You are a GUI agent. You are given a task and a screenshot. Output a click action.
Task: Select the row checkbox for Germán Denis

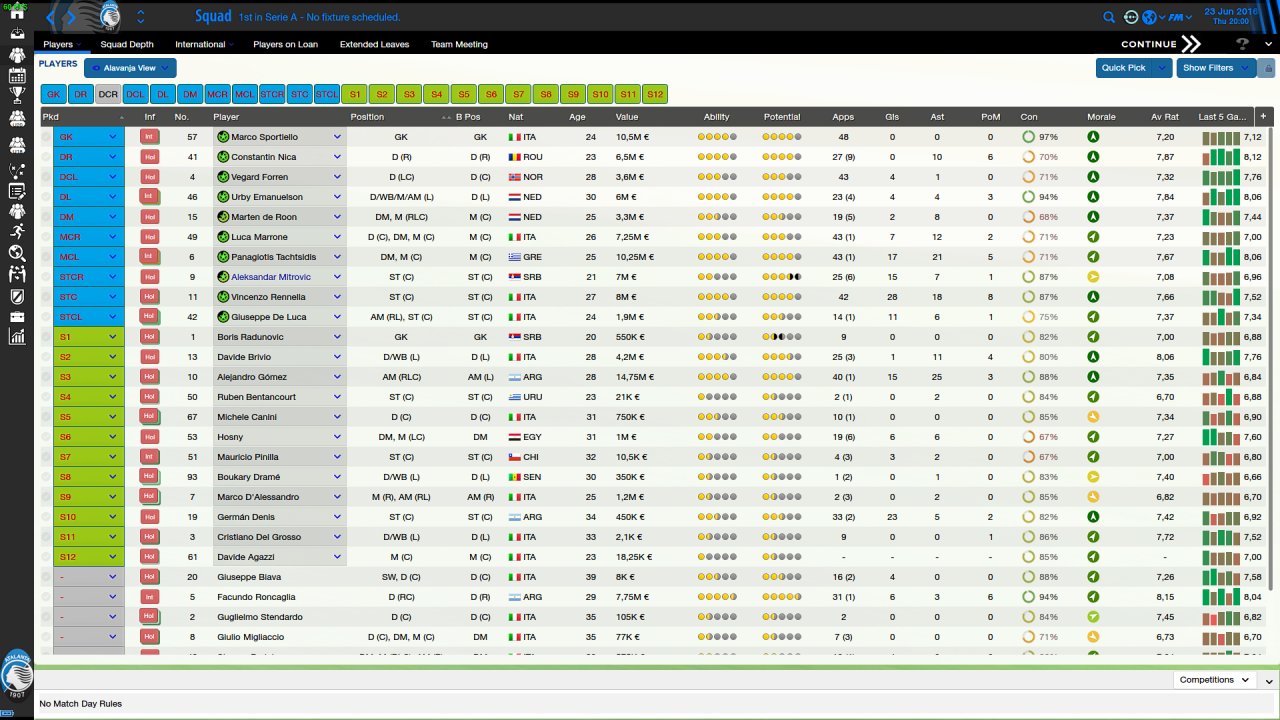point(46,517)
